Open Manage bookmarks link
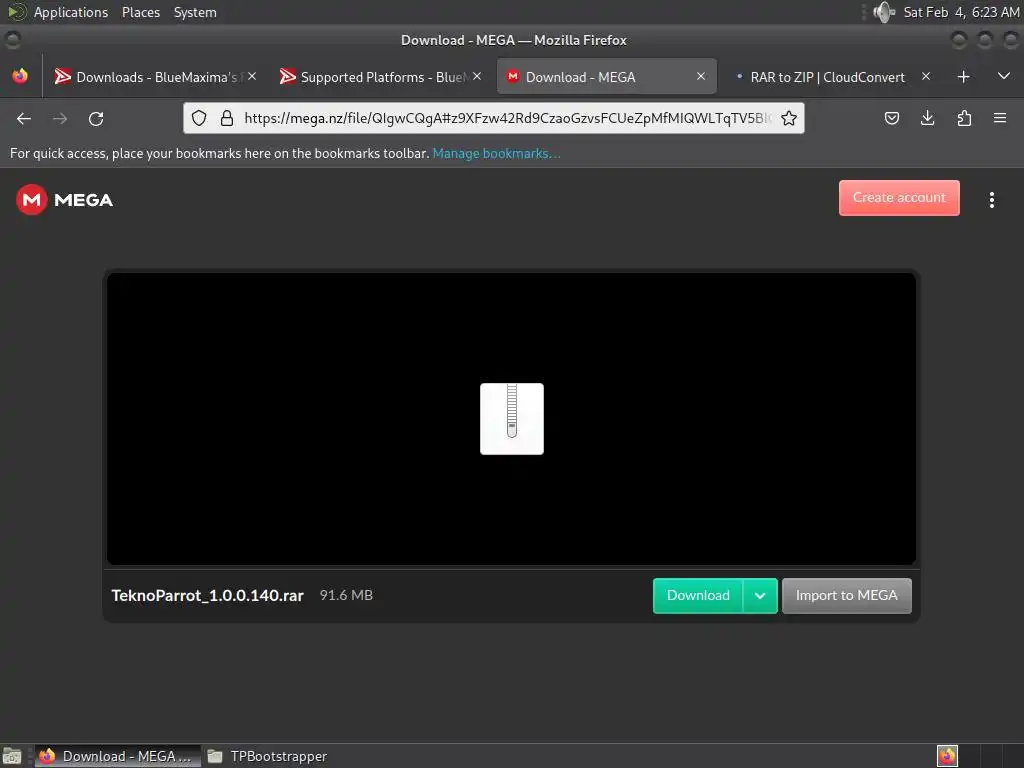The width and height of the screenshot is (1024, 768). (x=496, y=153)
